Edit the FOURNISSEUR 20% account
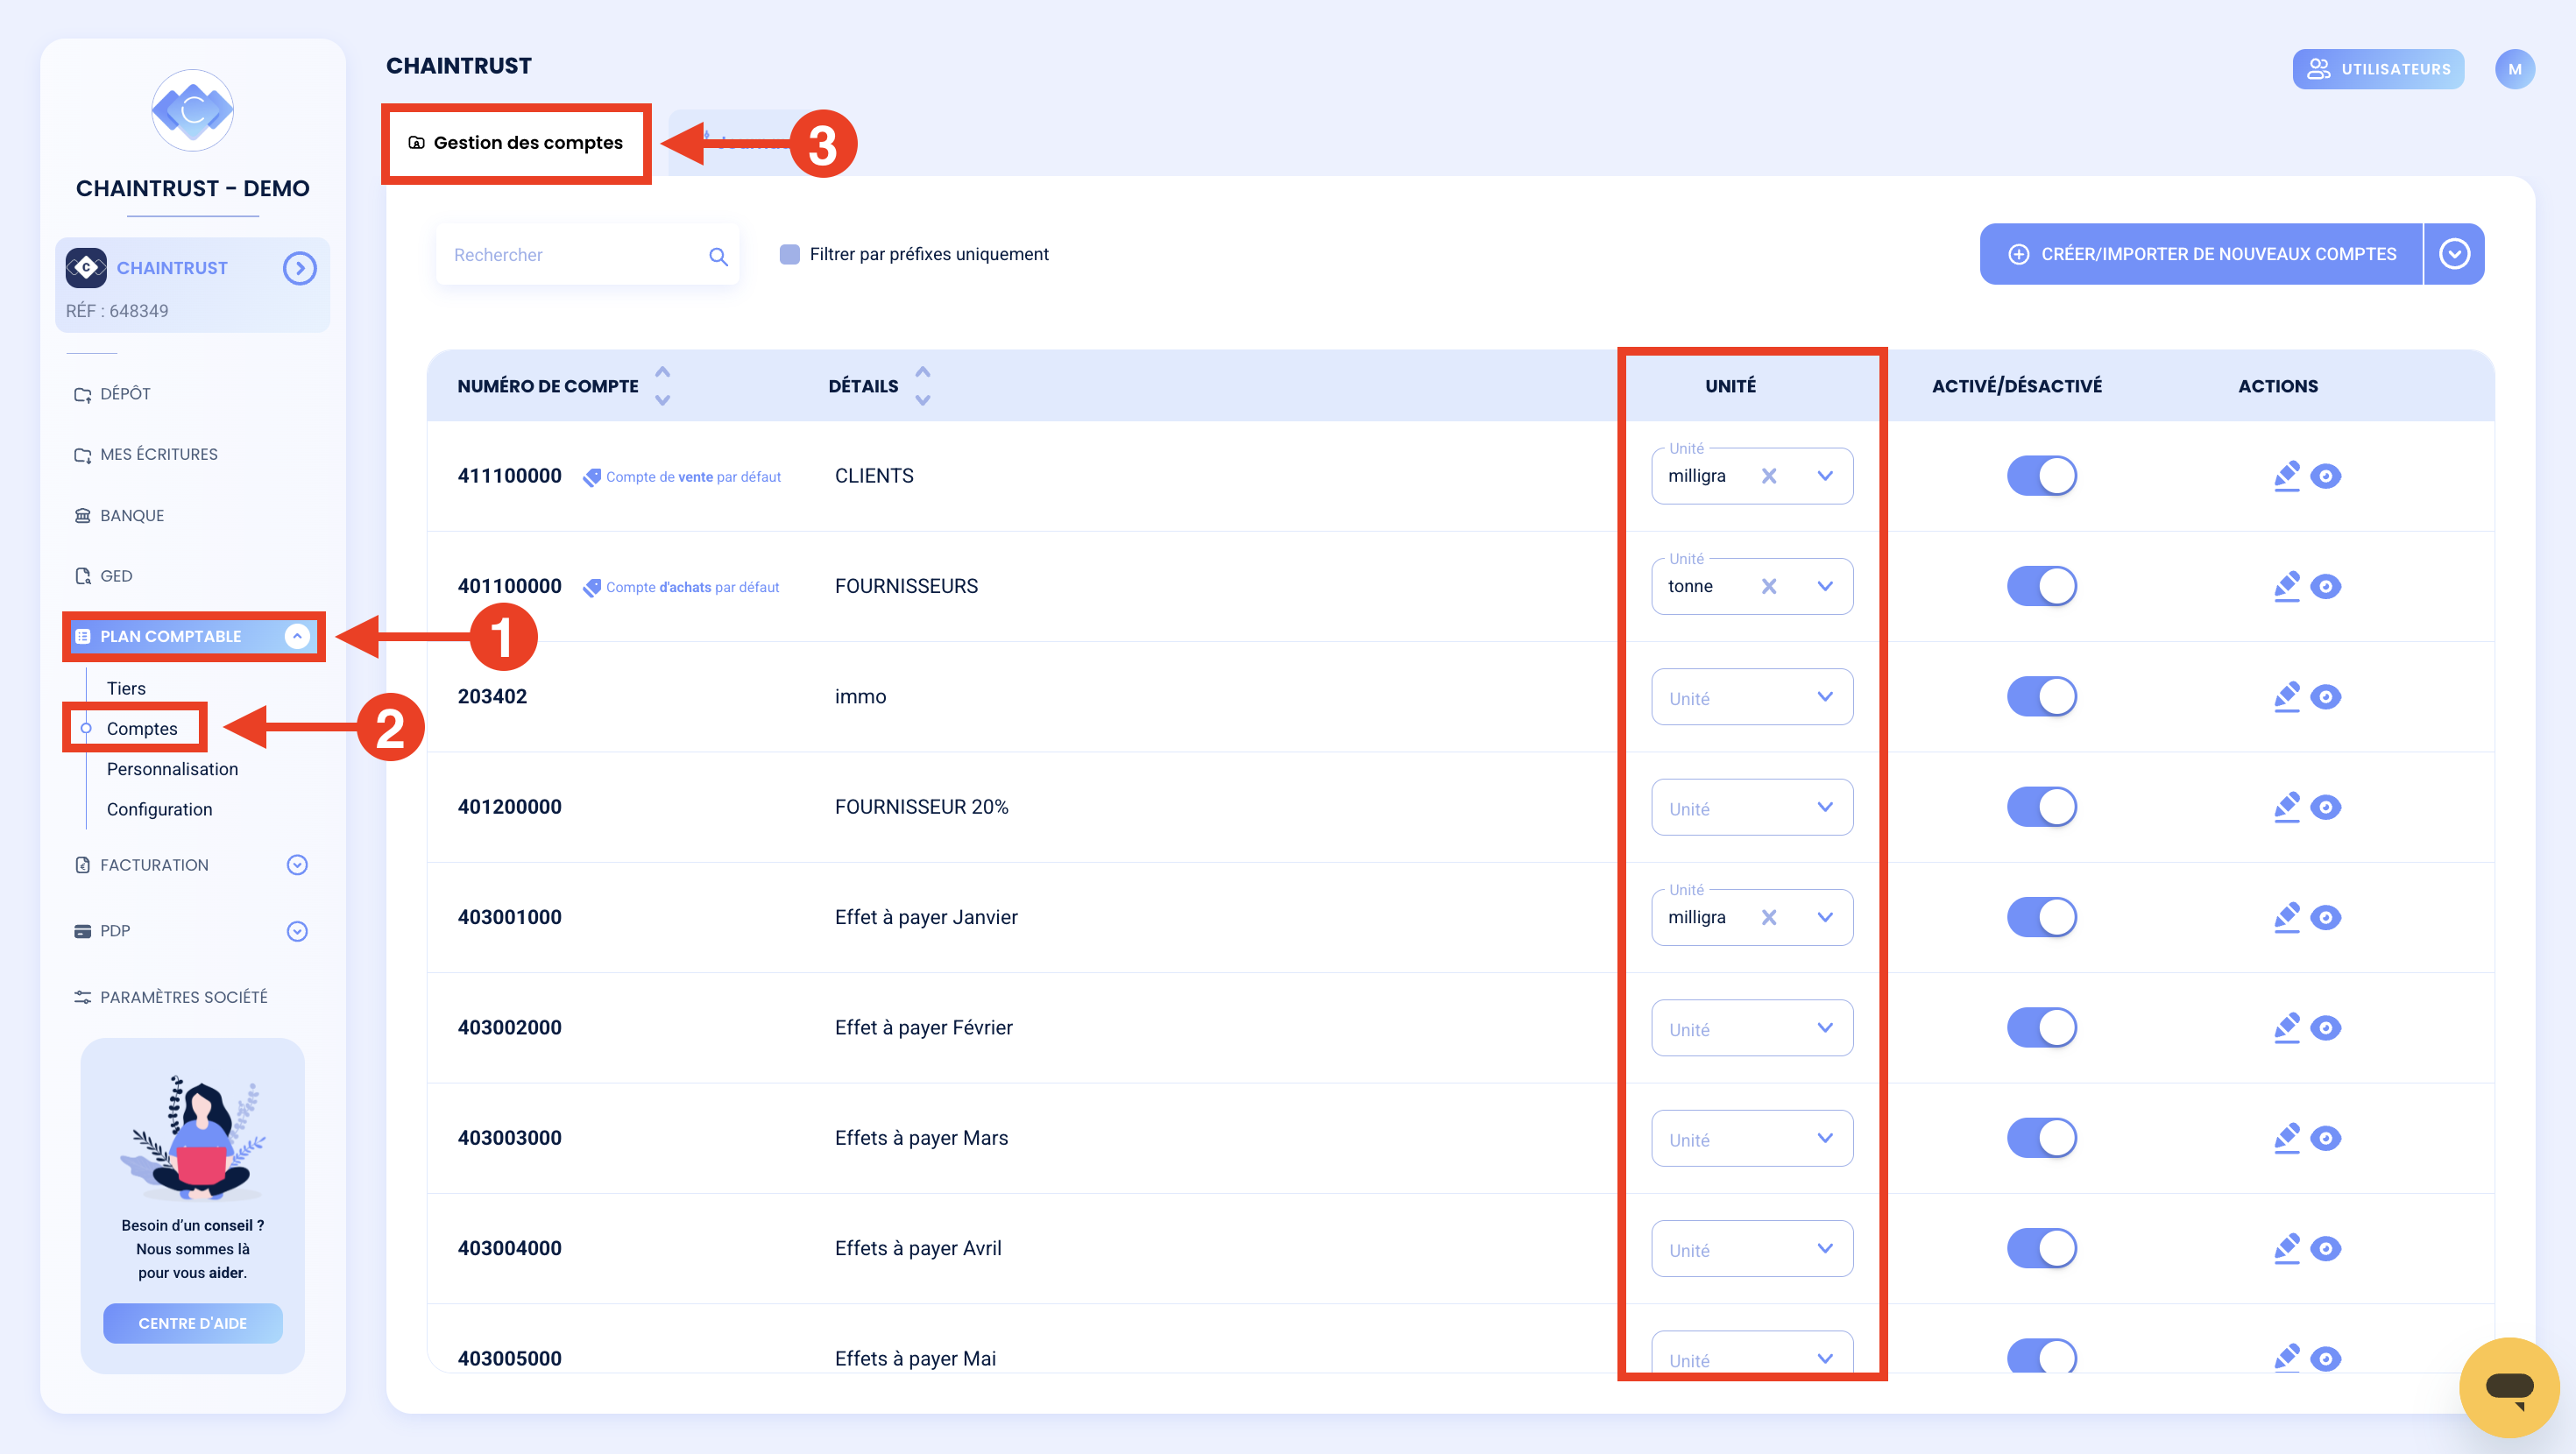 click(x=2286, y=807)
